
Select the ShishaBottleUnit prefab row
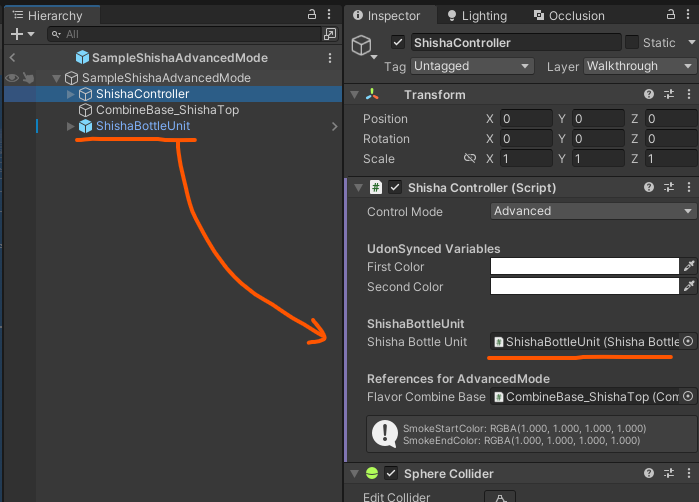(173, 126)
